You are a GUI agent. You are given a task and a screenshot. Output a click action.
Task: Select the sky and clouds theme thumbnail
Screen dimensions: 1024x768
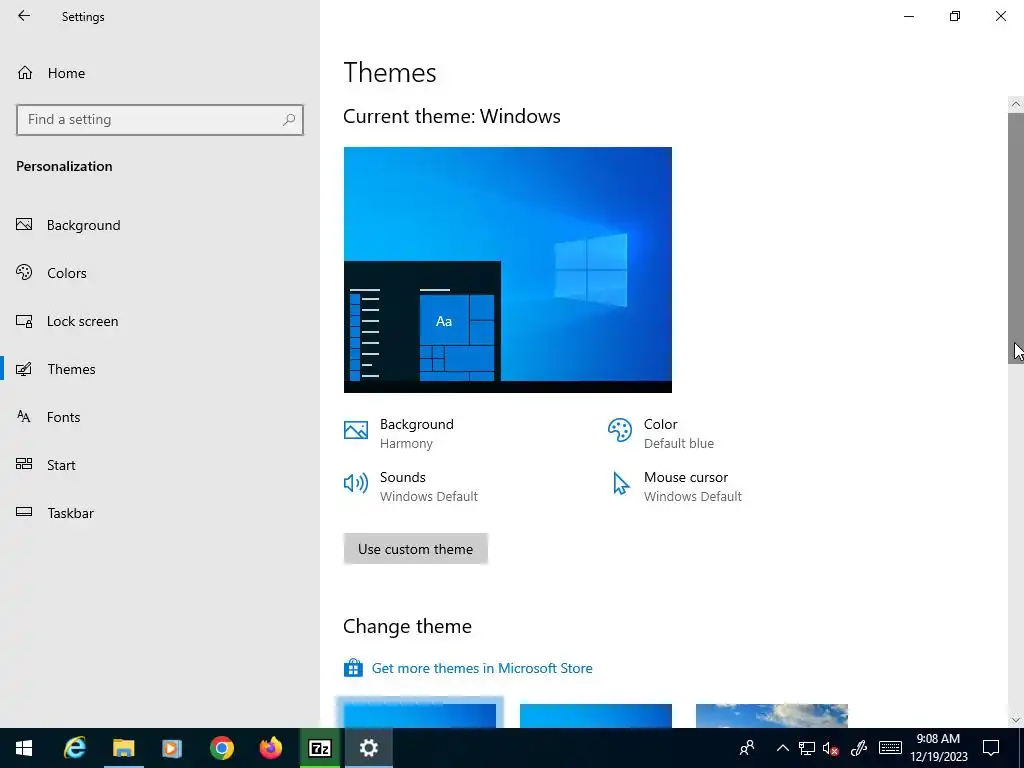tap(772, 715)
